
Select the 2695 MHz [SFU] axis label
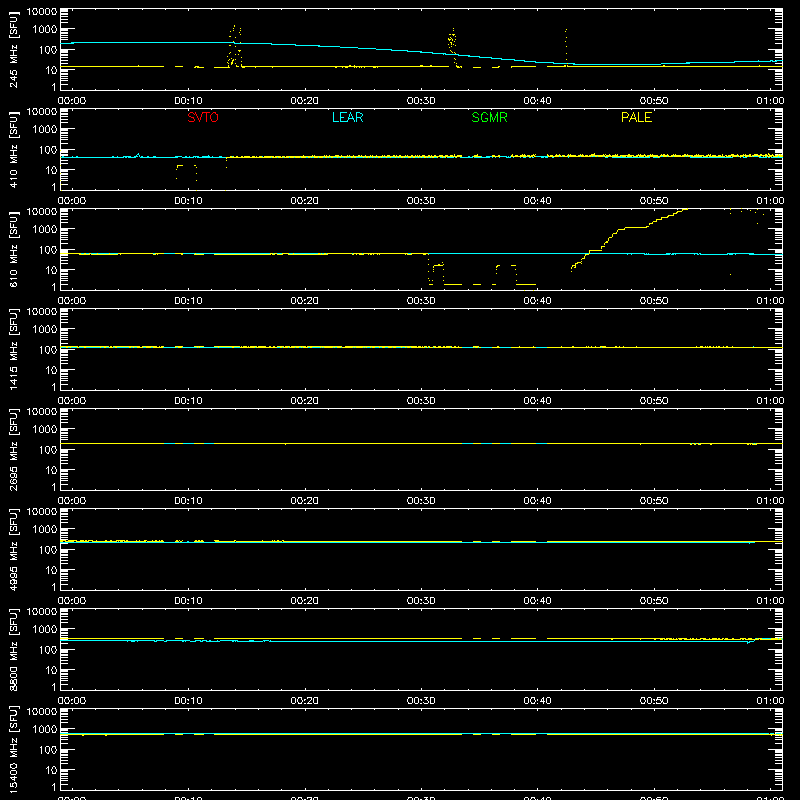click(13, 449)
